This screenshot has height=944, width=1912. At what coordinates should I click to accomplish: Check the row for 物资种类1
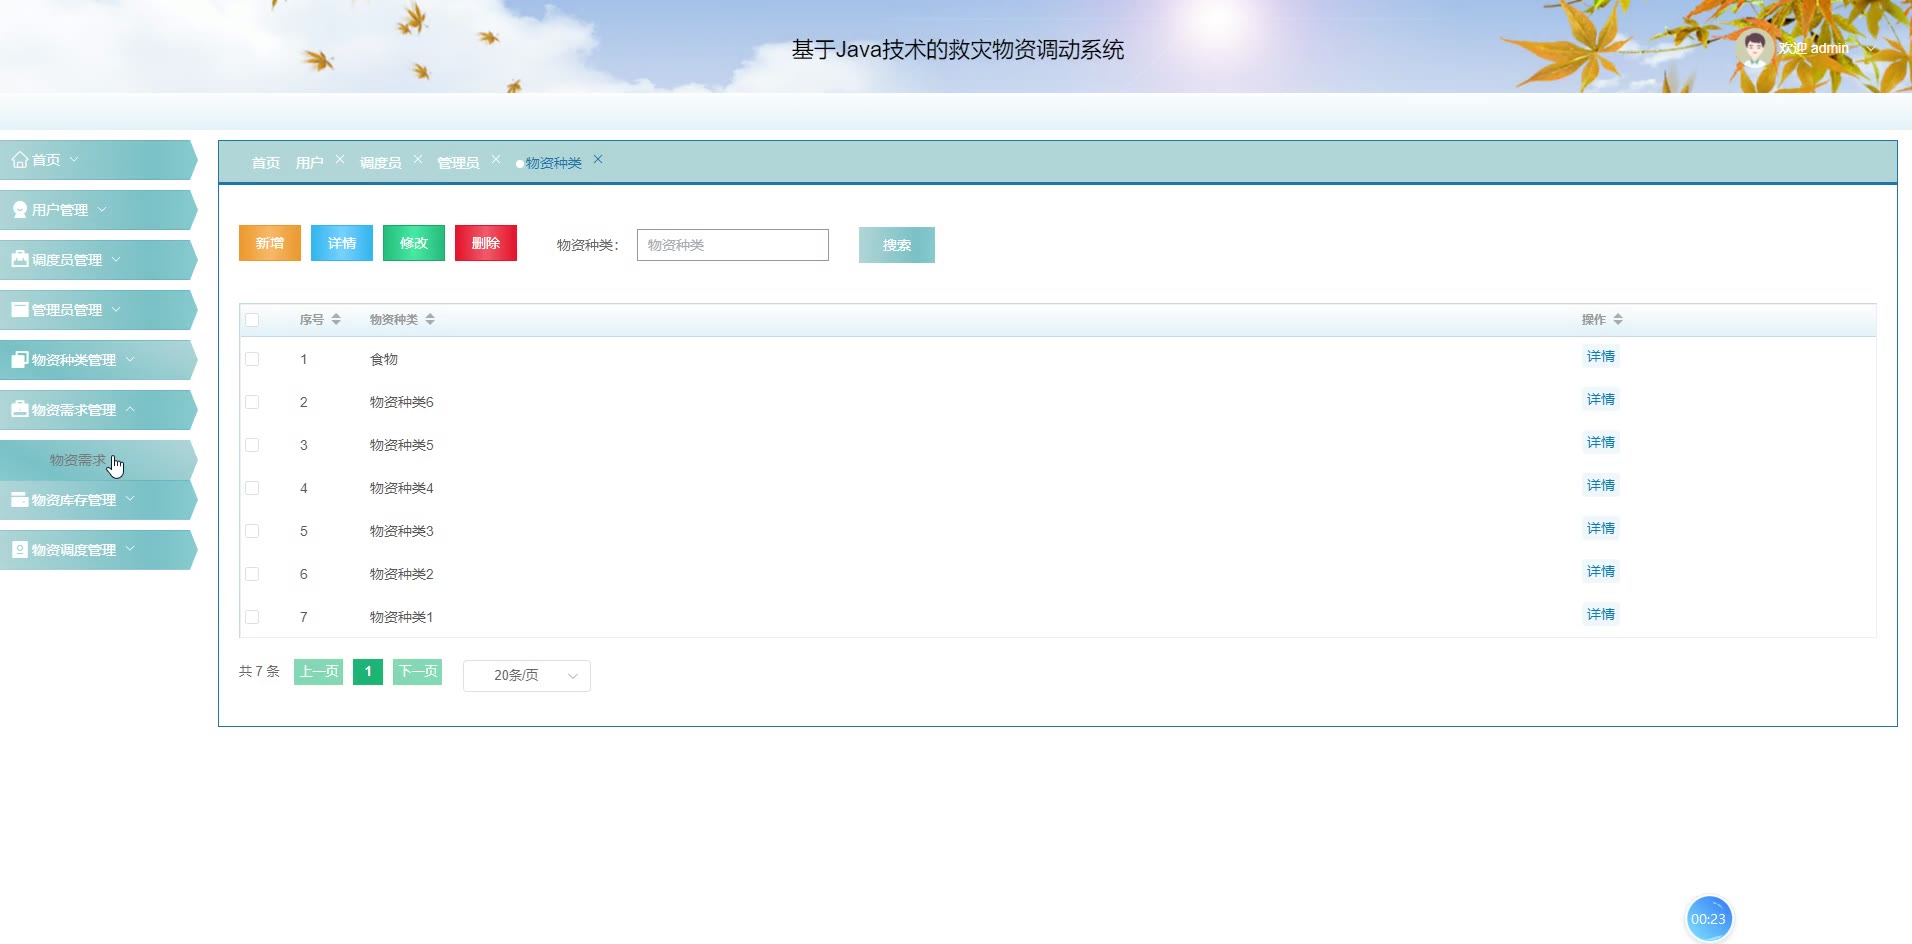[252, 617]
